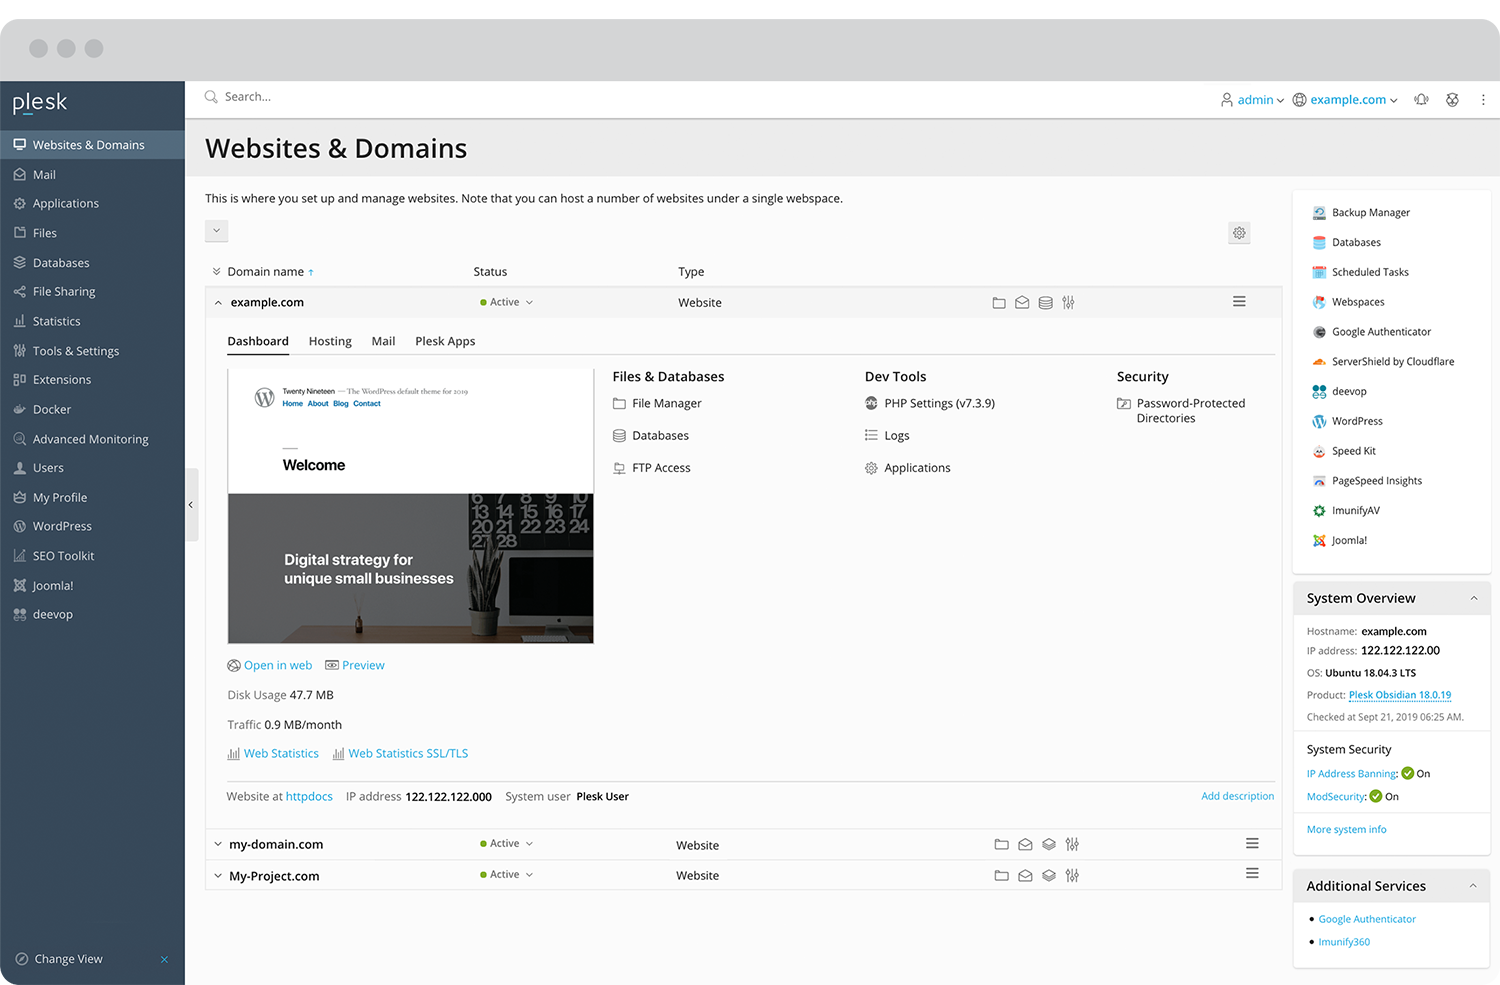
Task: Click the Open in web link
Action: (x=277, y=666)
